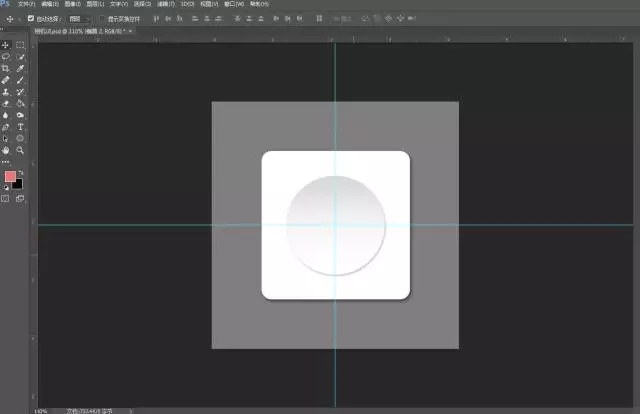Image resolution: width=640 pixels, height=414 pixels.
Task: Open the Help menu
Action: pyautogui.click(x=259, y=4)
